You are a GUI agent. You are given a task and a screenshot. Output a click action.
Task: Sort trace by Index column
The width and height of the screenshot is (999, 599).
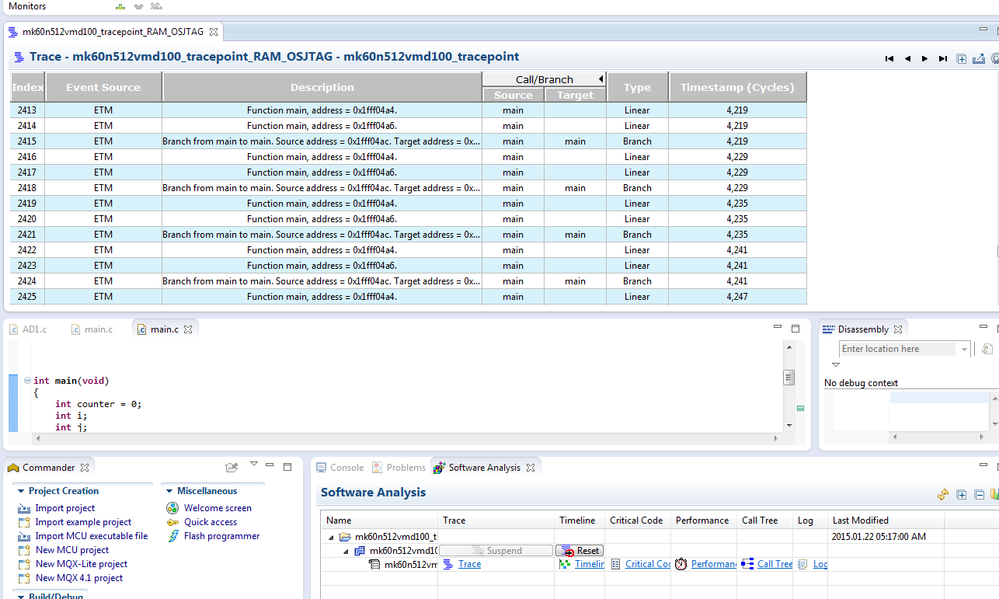[27, 87]
